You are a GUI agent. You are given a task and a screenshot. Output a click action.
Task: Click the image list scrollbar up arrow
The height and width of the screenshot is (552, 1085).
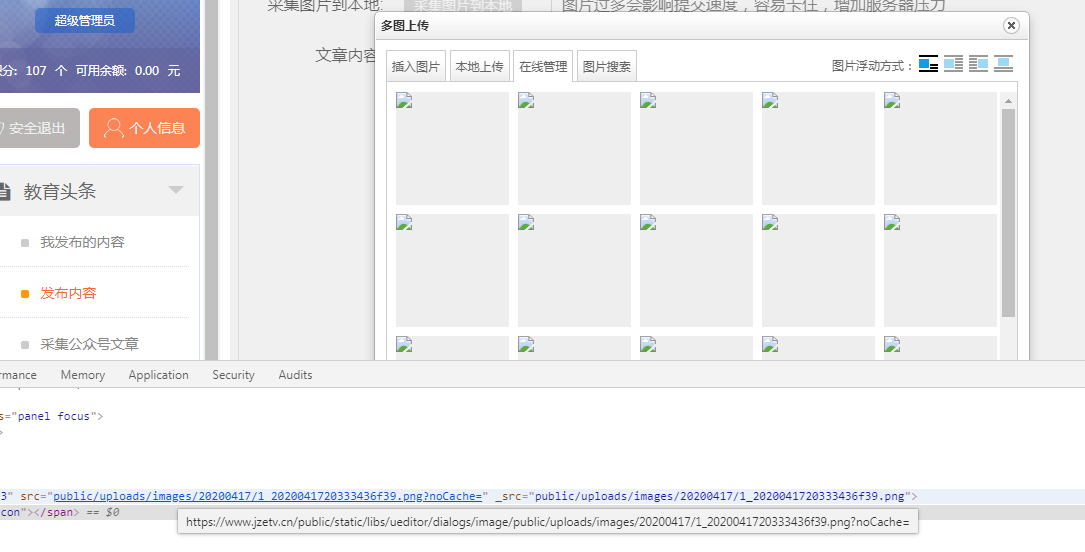click(1008, 101)
